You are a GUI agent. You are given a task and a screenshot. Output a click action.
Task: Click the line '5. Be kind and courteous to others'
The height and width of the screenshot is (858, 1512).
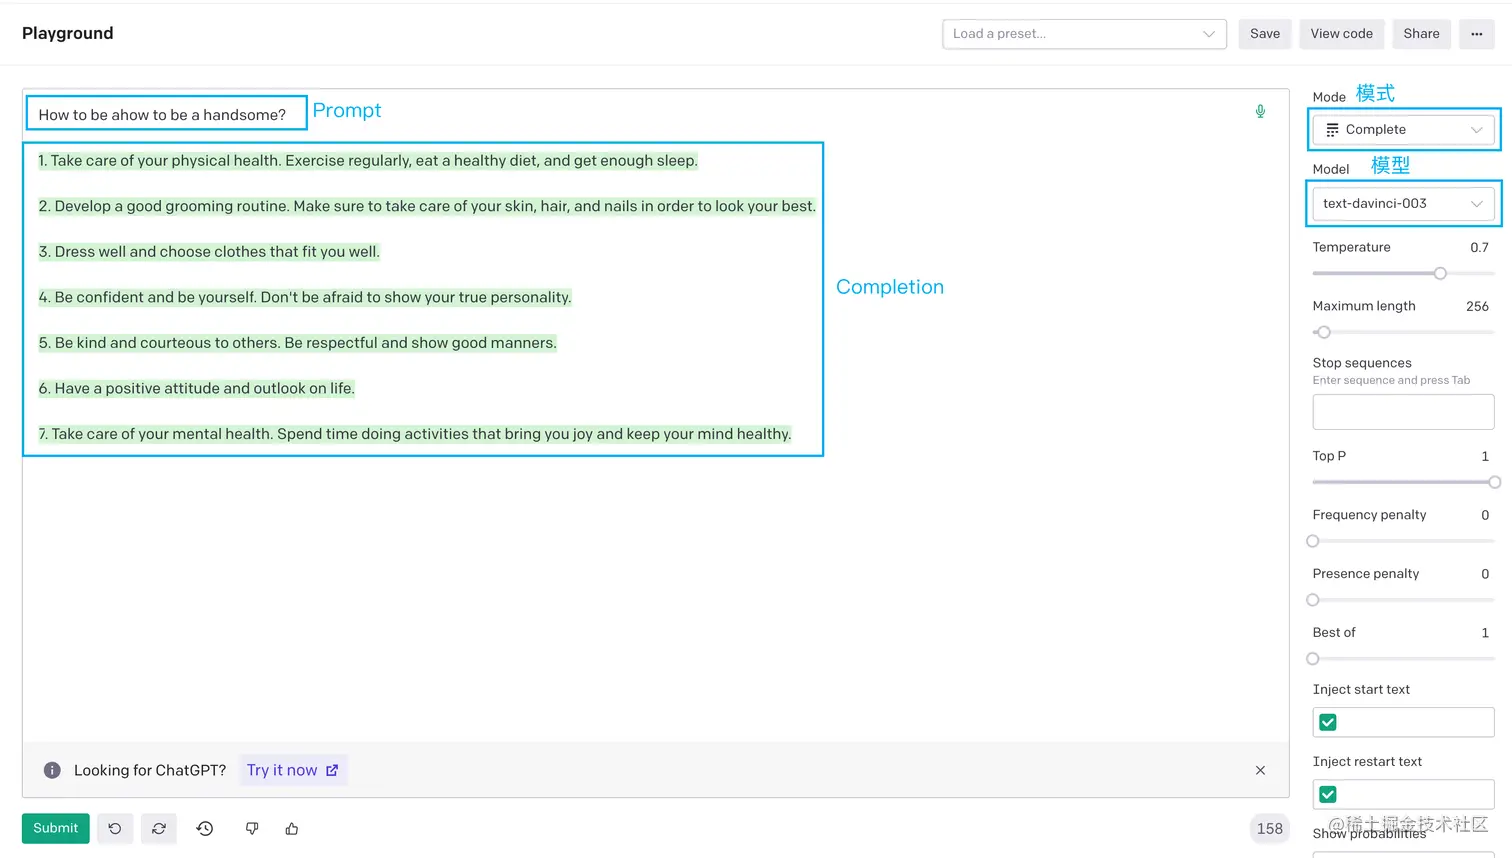click(x=298, y=343)
